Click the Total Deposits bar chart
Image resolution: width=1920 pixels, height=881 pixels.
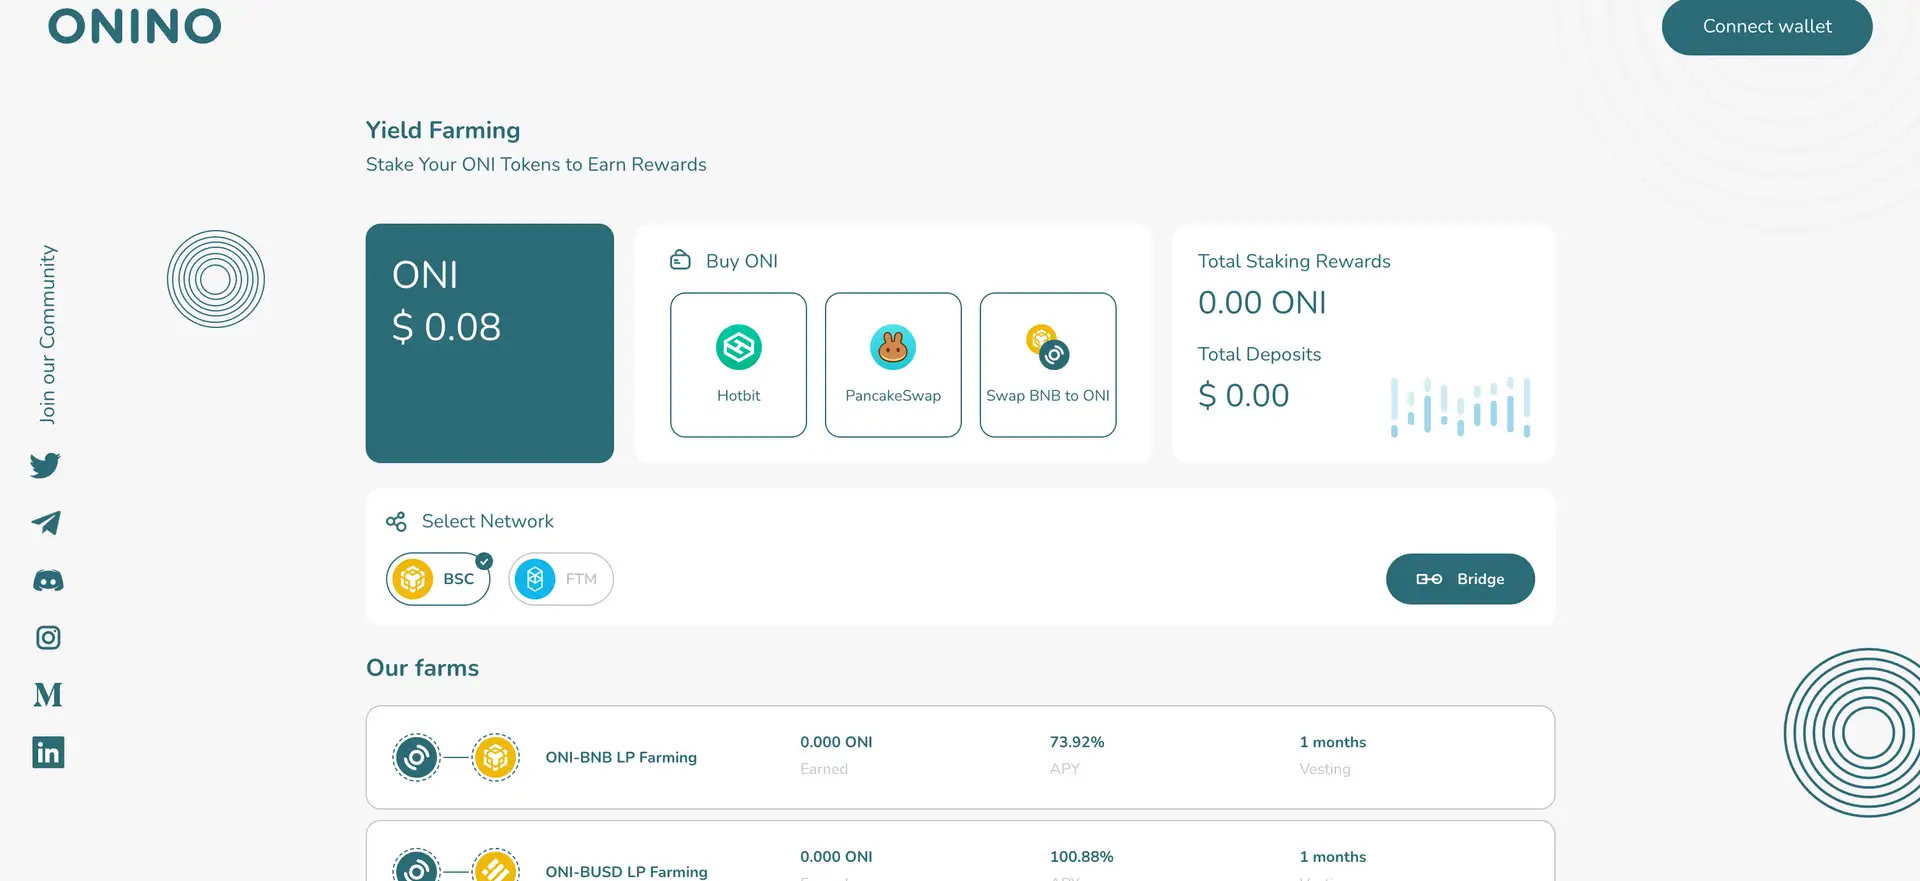[1460, 407]
